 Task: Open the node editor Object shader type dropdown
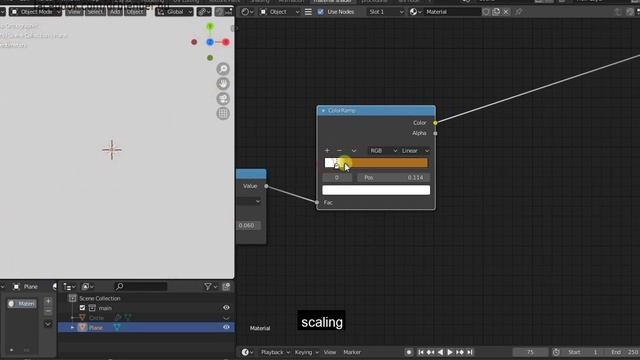pos(280,12)
